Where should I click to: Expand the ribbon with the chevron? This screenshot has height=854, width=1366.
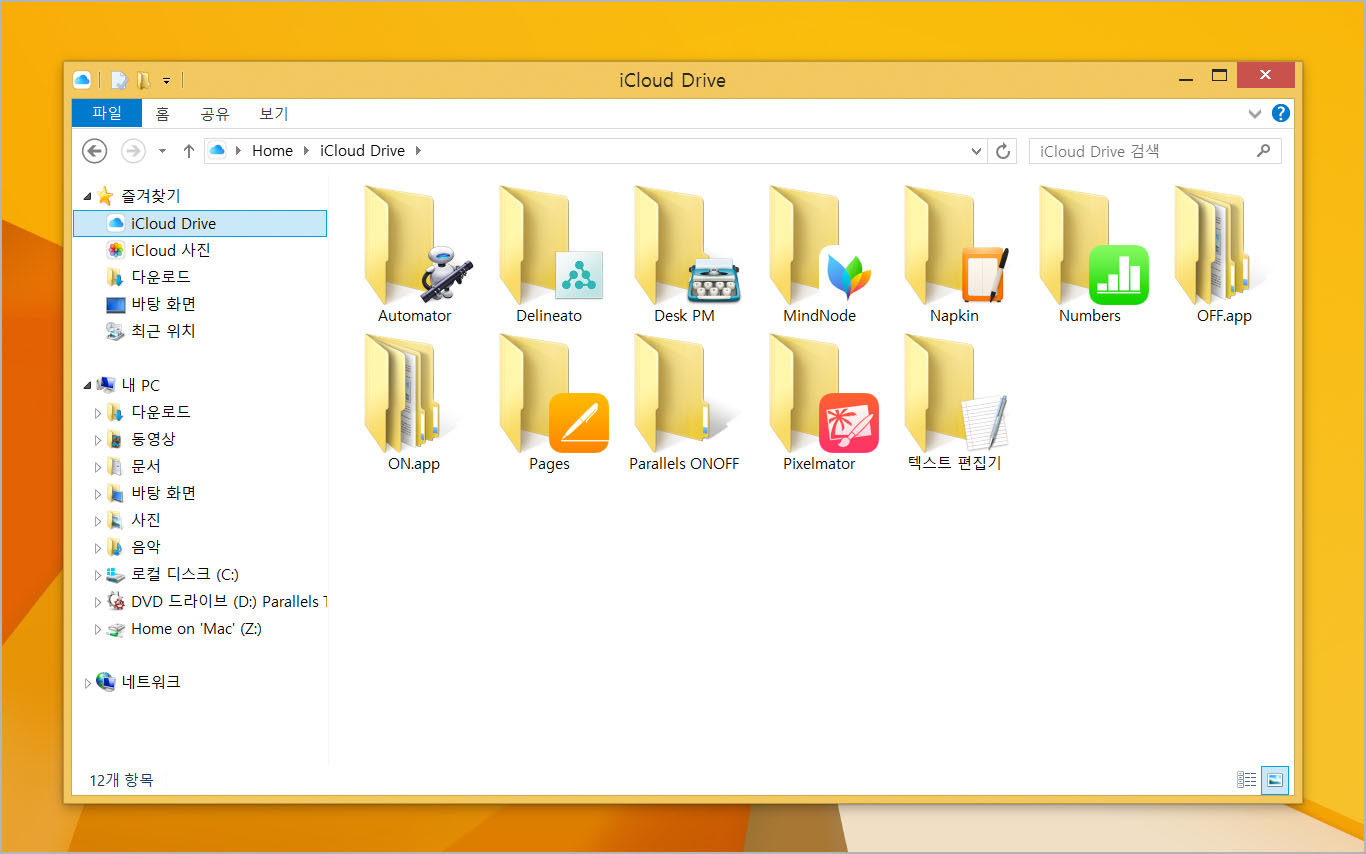[1255, 114]
